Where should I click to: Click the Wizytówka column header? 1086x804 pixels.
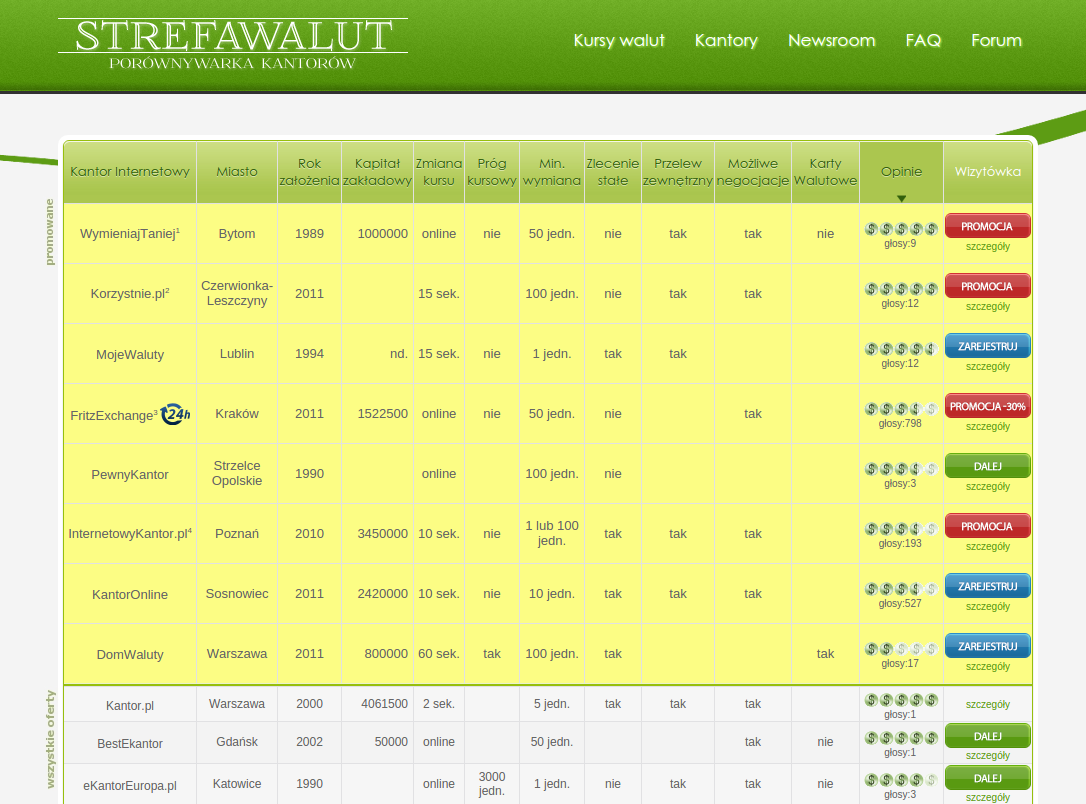click(x=988, y=172)
